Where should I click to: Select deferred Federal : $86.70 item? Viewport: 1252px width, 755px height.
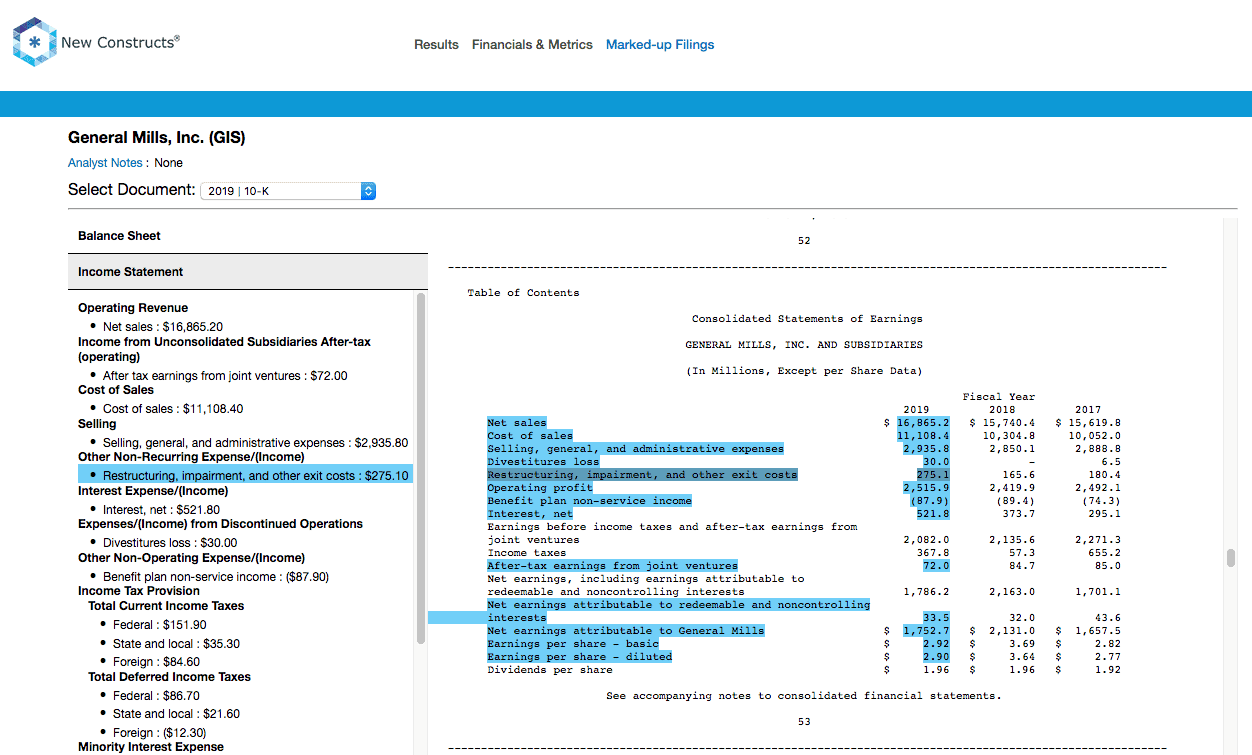156,696
